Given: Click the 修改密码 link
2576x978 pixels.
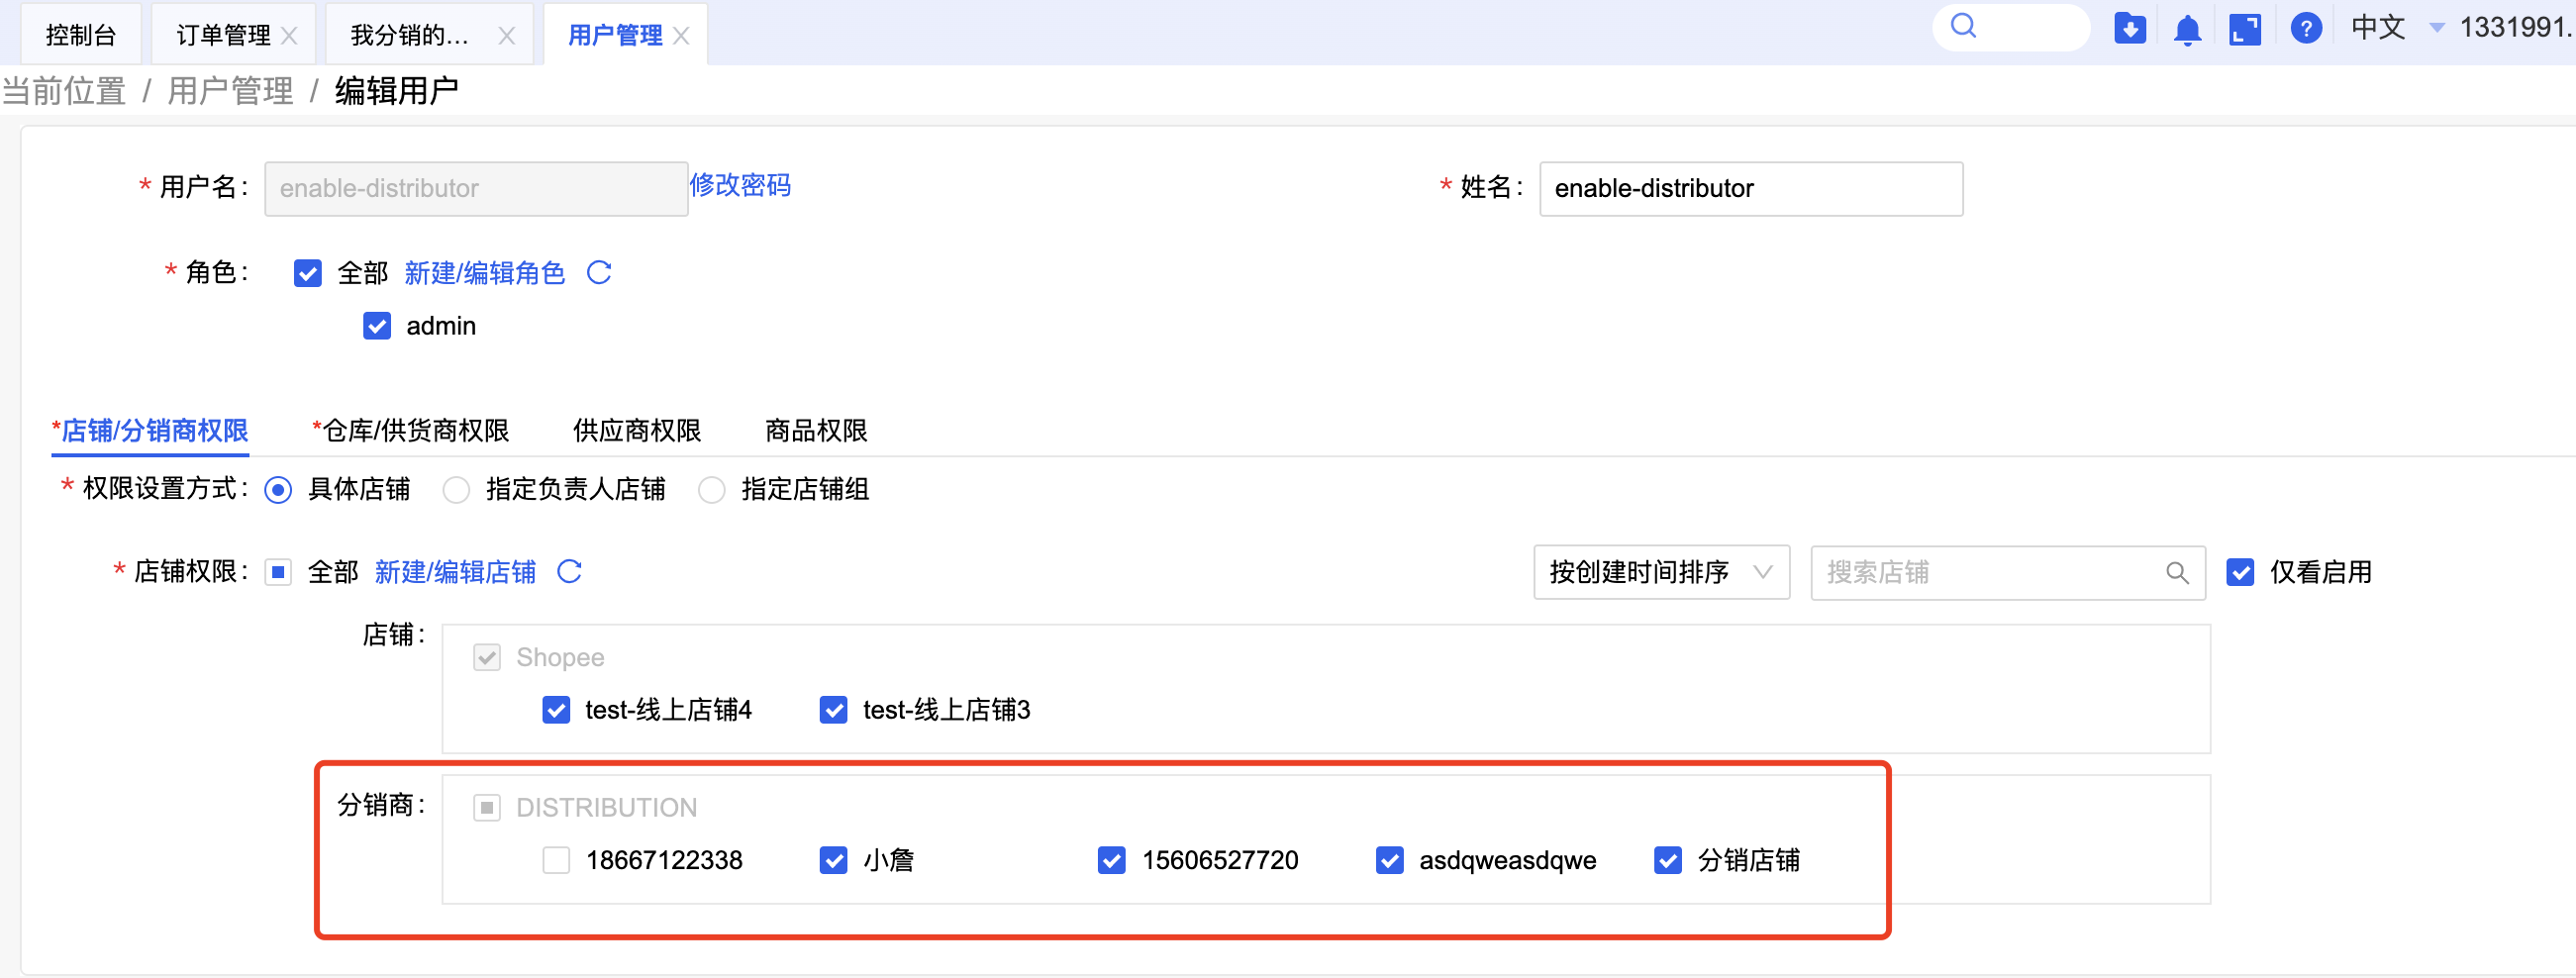Looking at the screenshot, I should 740,185.
